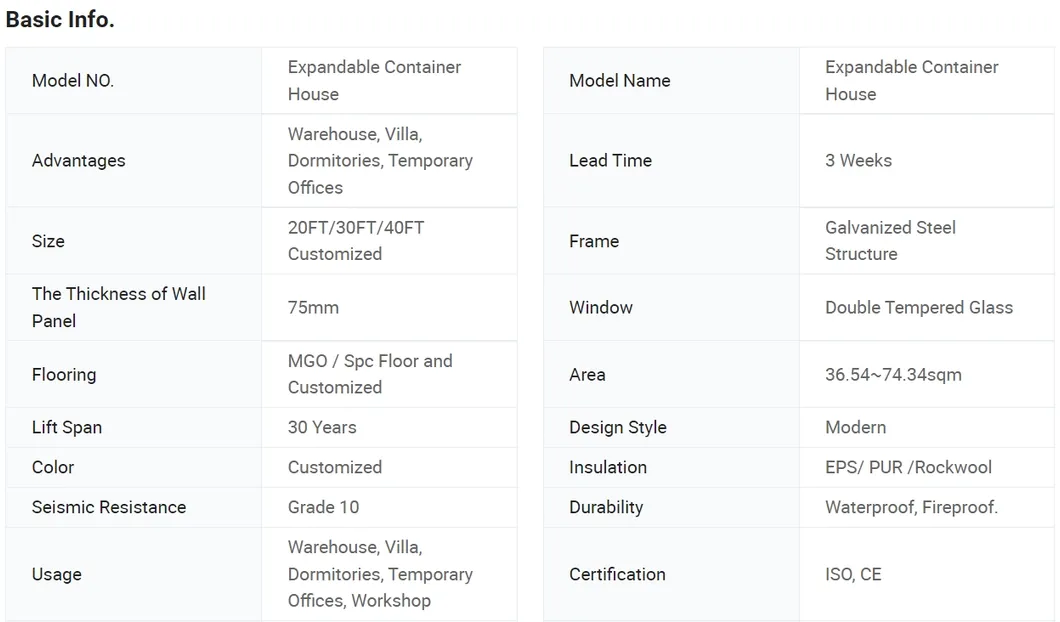Click the Expandable Container House model name value
The height and width of the screenshot is (622, 1060).
tap(911, 80)
